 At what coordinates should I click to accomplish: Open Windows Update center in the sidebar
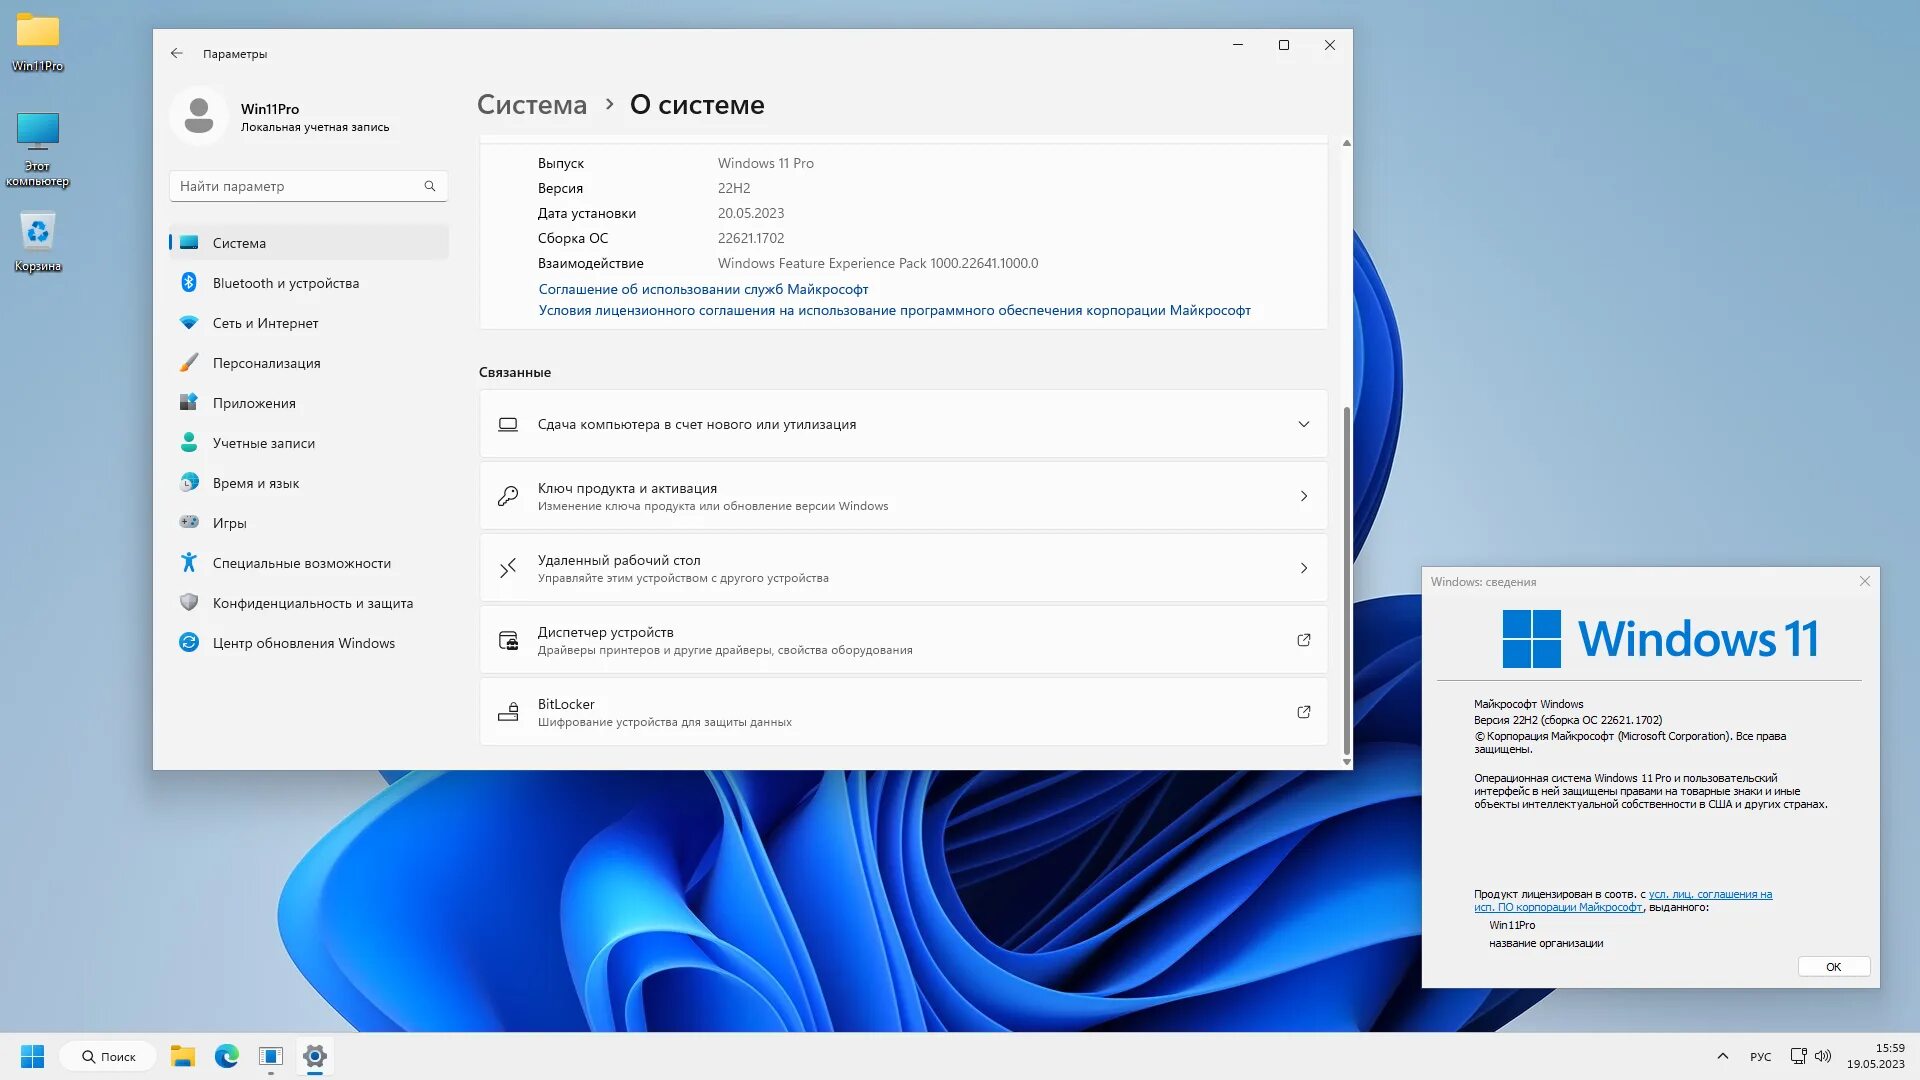303,643
